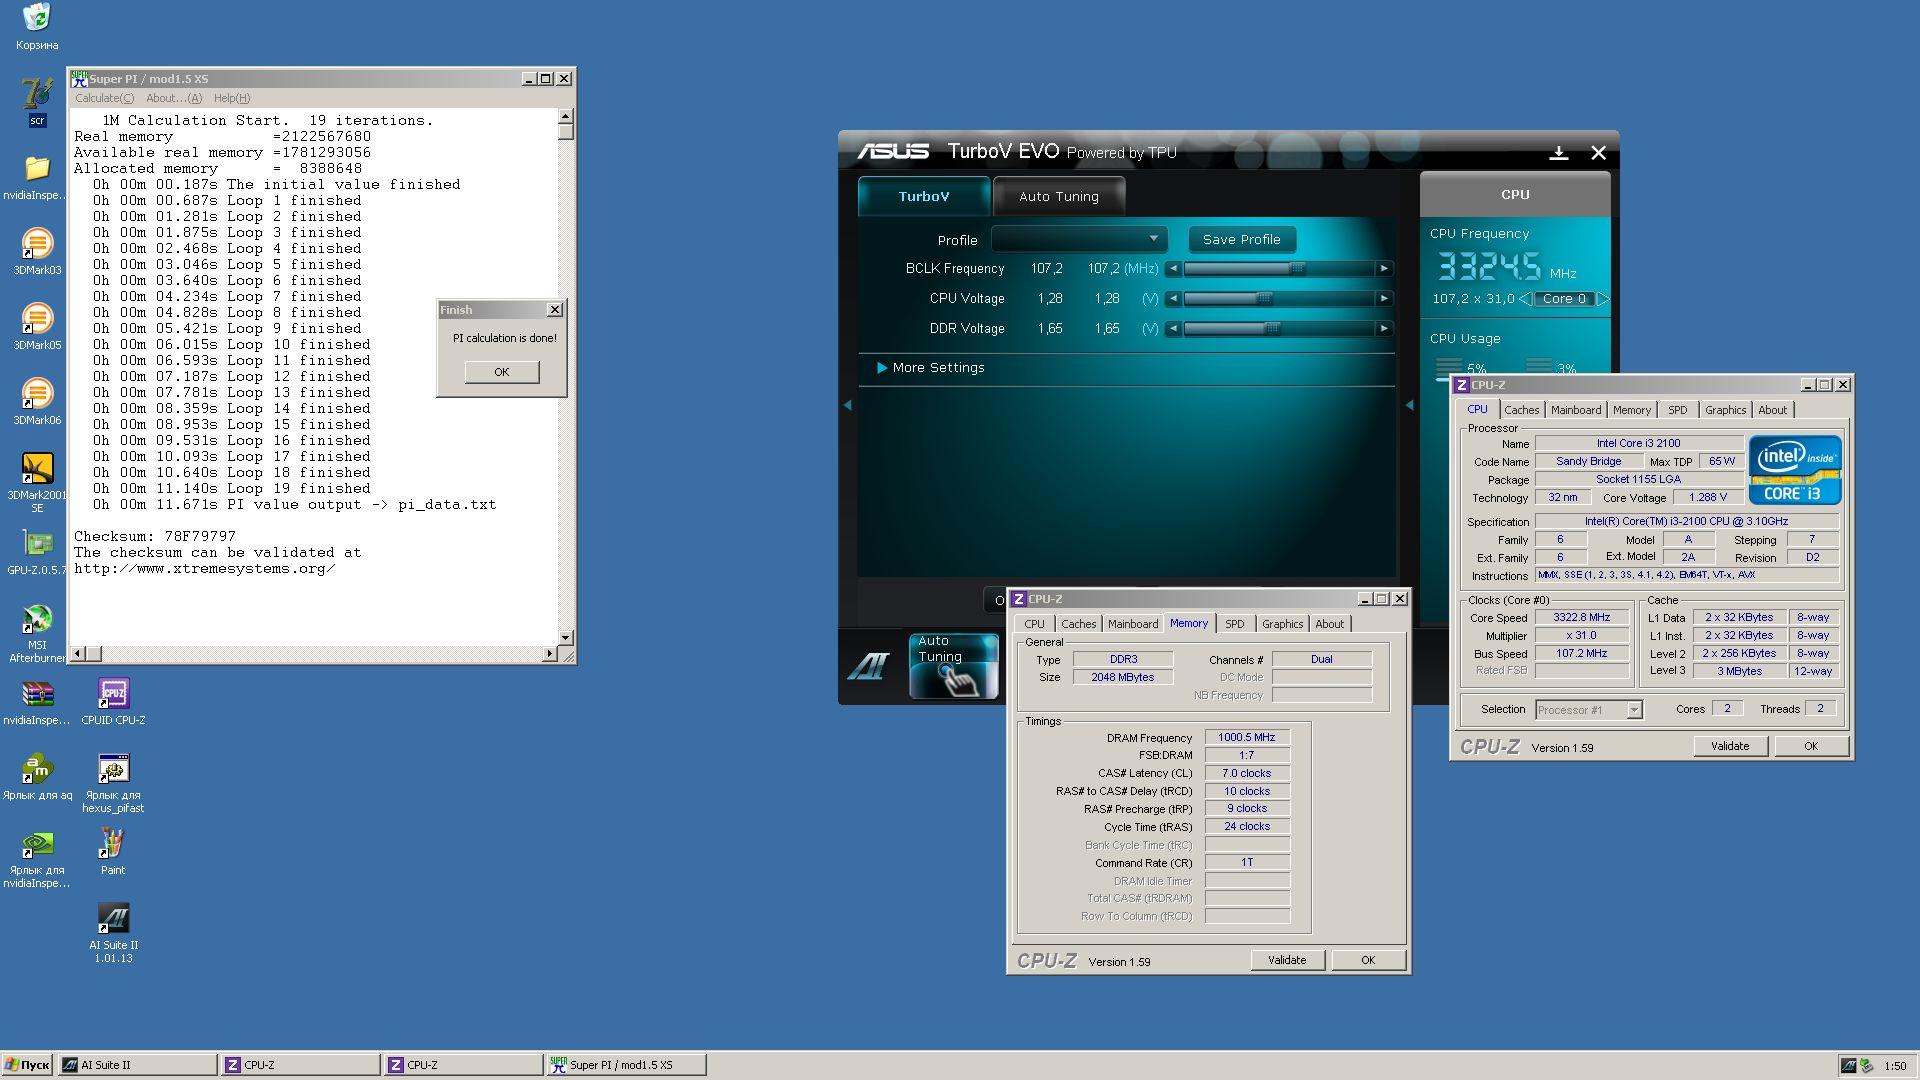Close the Finish dialog
The width and height of the screenshot is (1920, 1080).
(555, 310)
